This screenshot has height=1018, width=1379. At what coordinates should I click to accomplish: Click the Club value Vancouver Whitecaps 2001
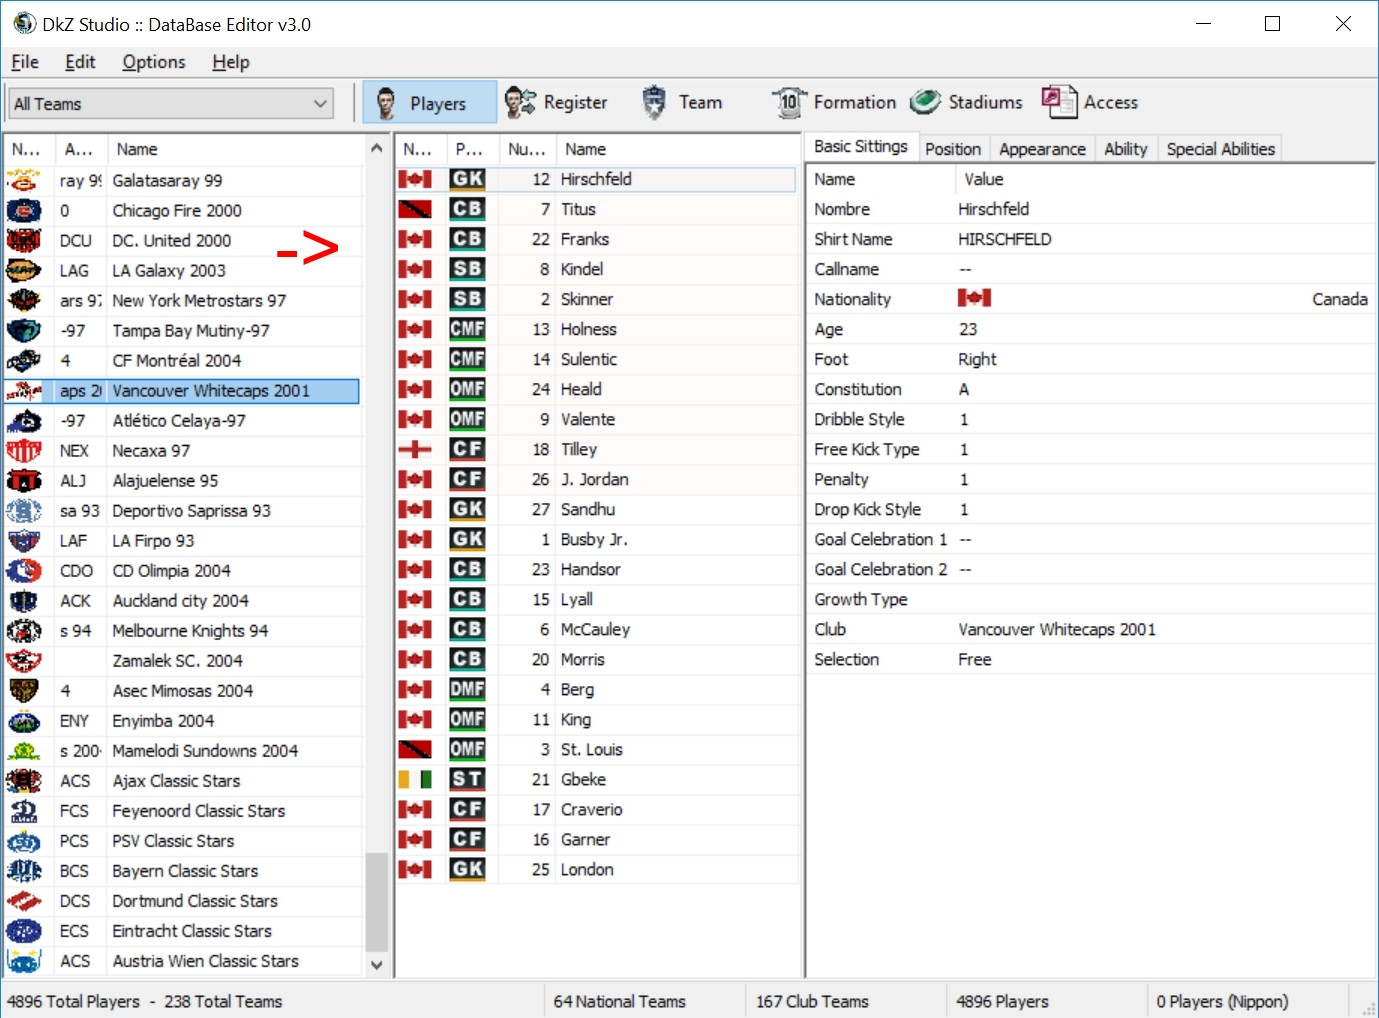pyautogui.click(x=1057, y=629)
